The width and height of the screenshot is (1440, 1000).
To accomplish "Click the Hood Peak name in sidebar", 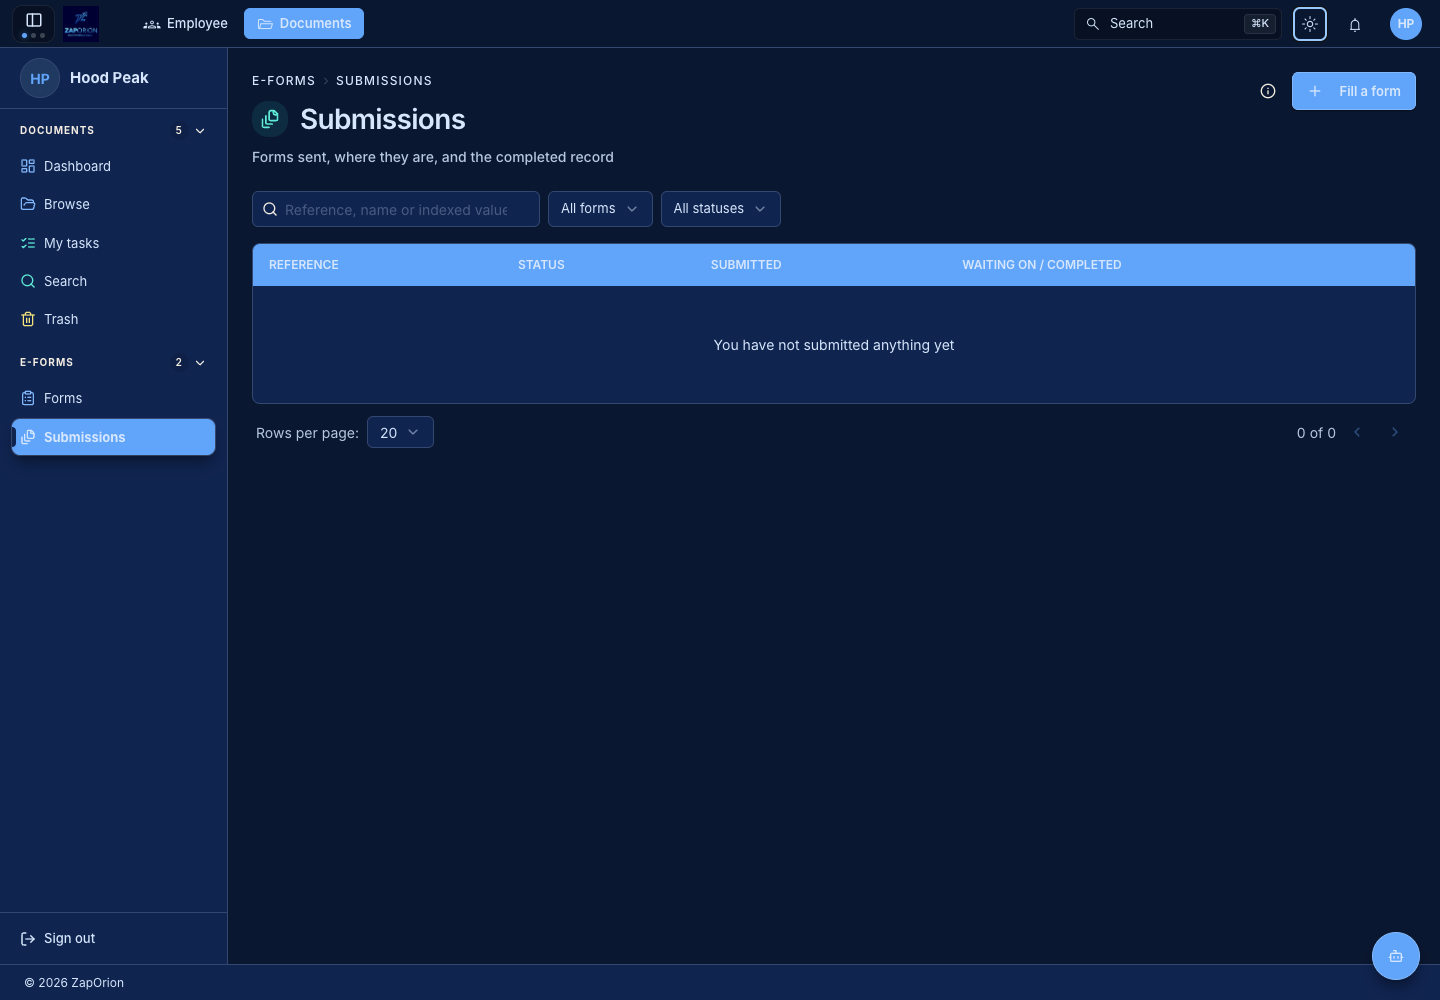I will 109,78.
